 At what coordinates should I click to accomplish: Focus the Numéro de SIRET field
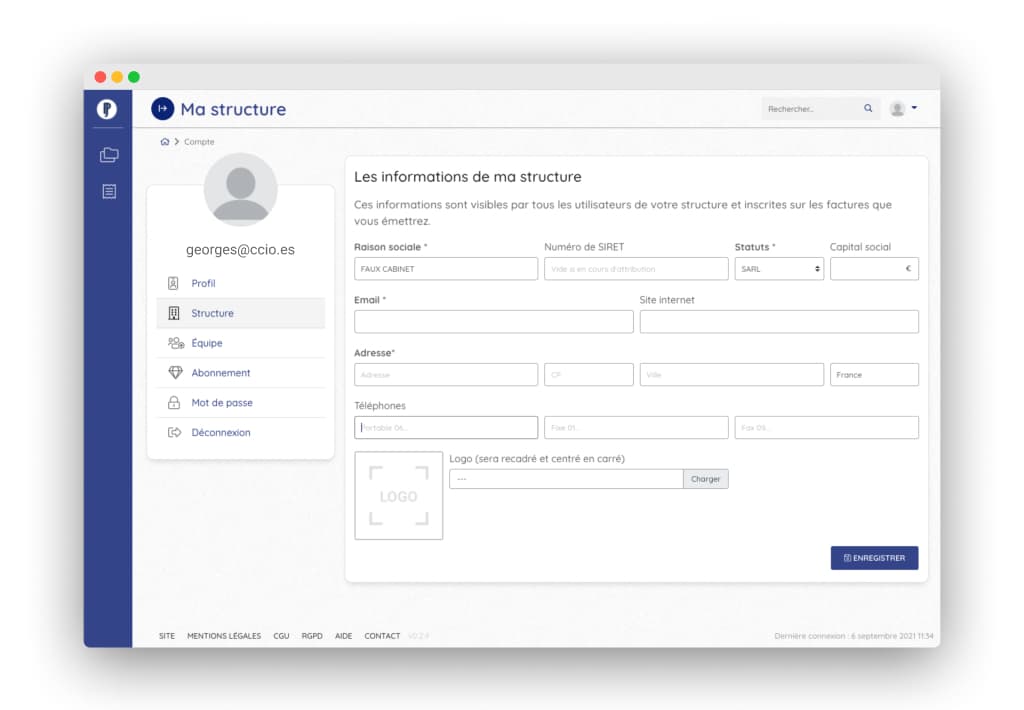coord(636,269)
